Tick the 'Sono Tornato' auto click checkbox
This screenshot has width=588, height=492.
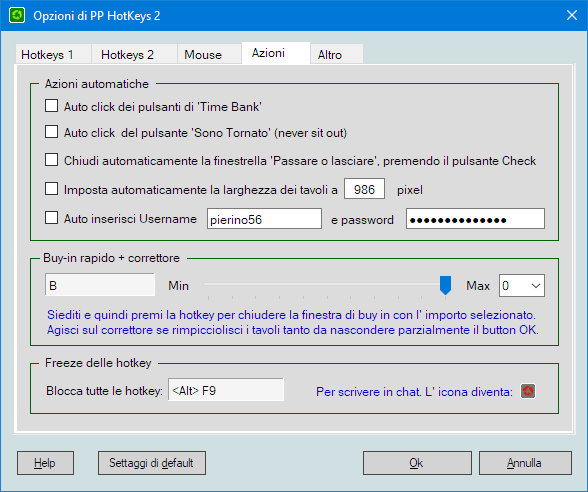point(51,132)
